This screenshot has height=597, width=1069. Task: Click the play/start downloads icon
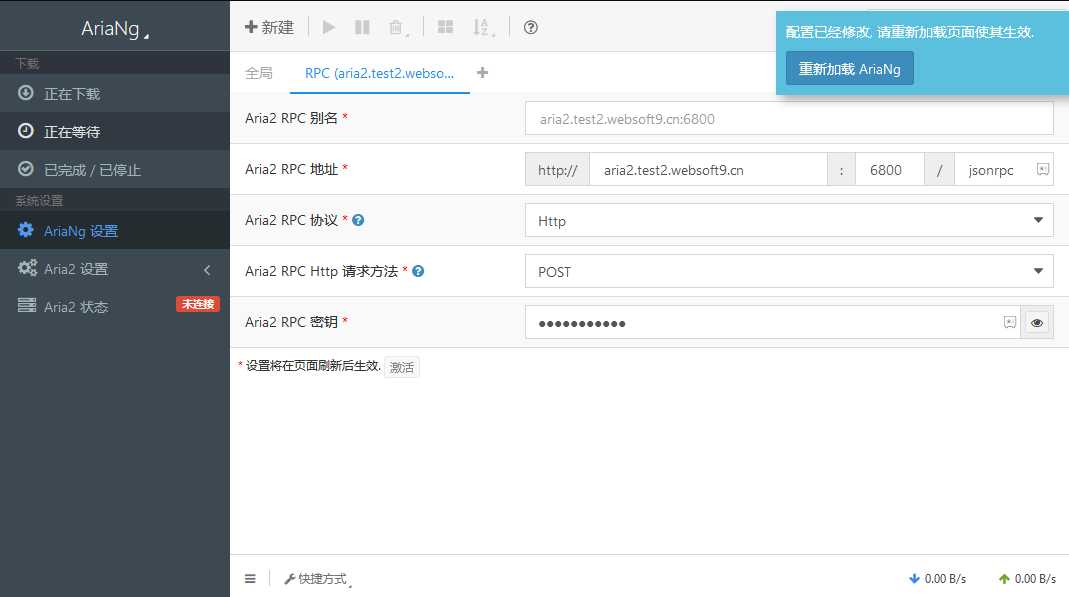coord(329,27)
